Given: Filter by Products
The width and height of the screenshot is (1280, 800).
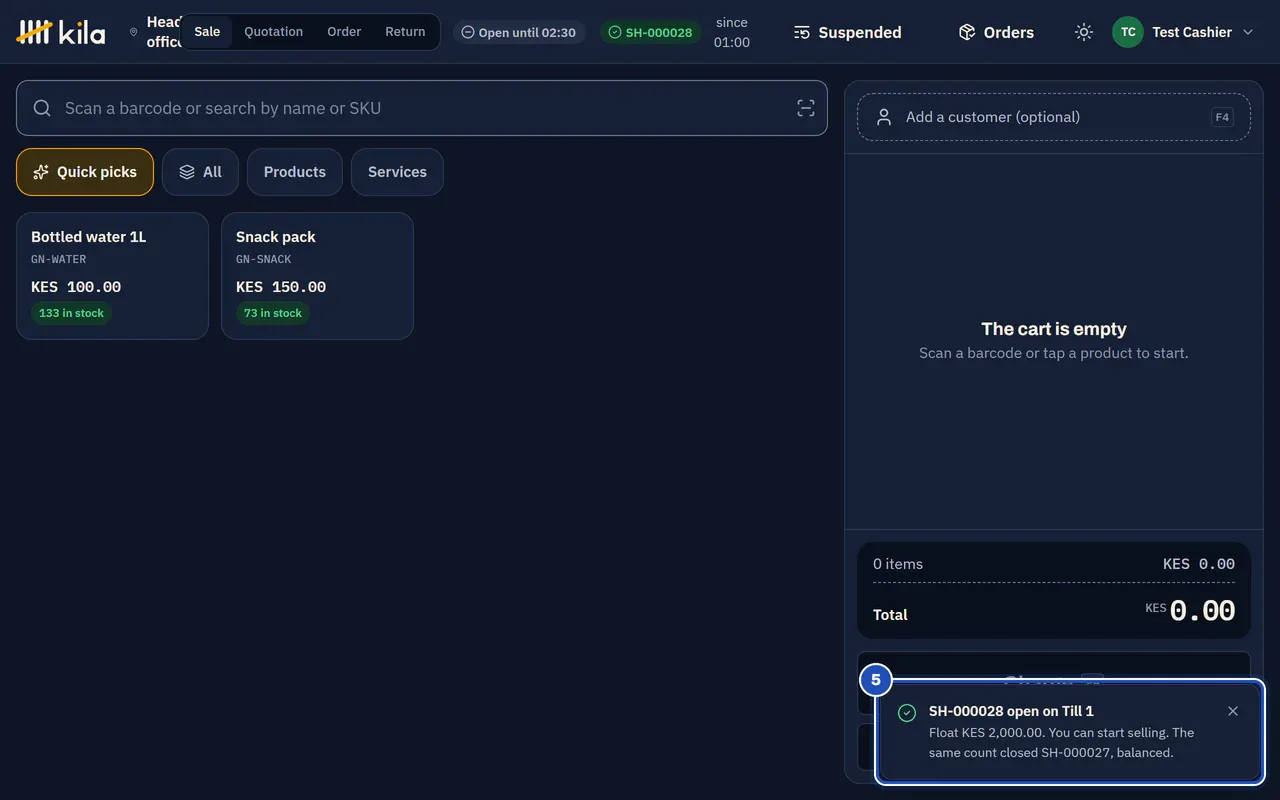Looking at the screenshot, I should [295, 172].
